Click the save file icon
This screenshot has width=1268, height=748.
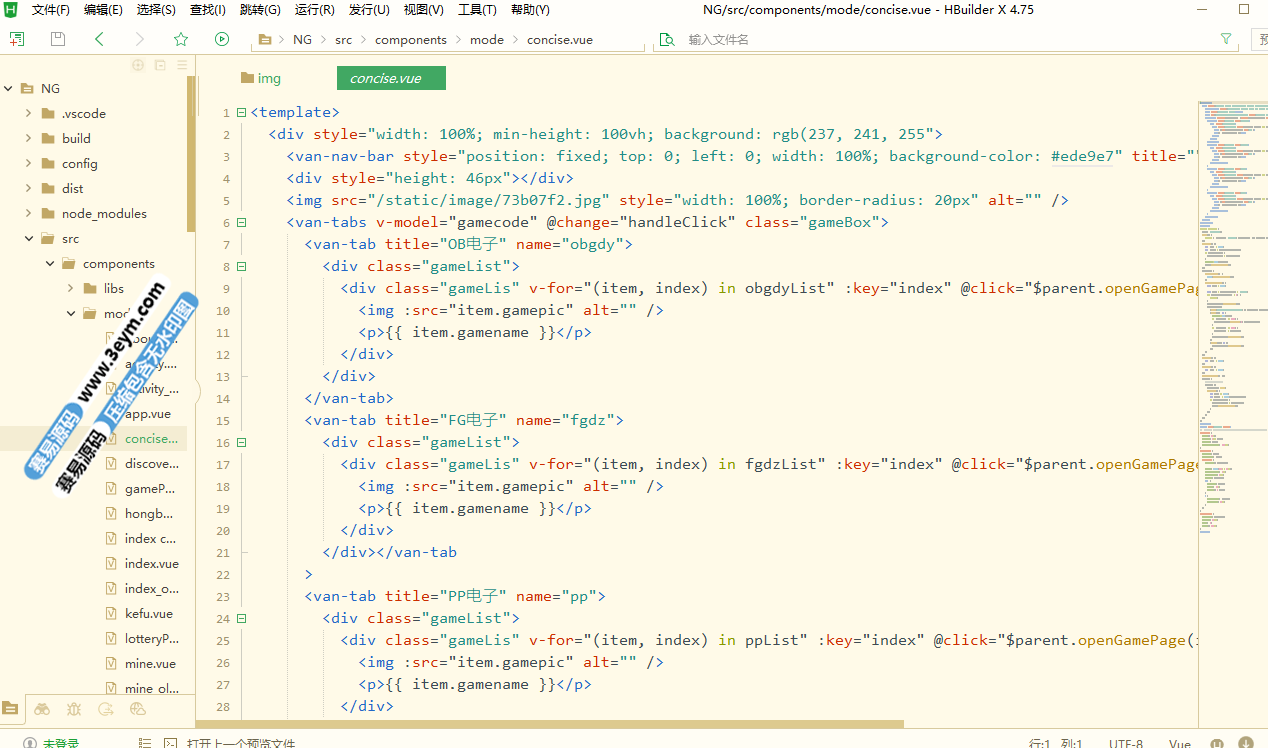[x=58, y=39]
